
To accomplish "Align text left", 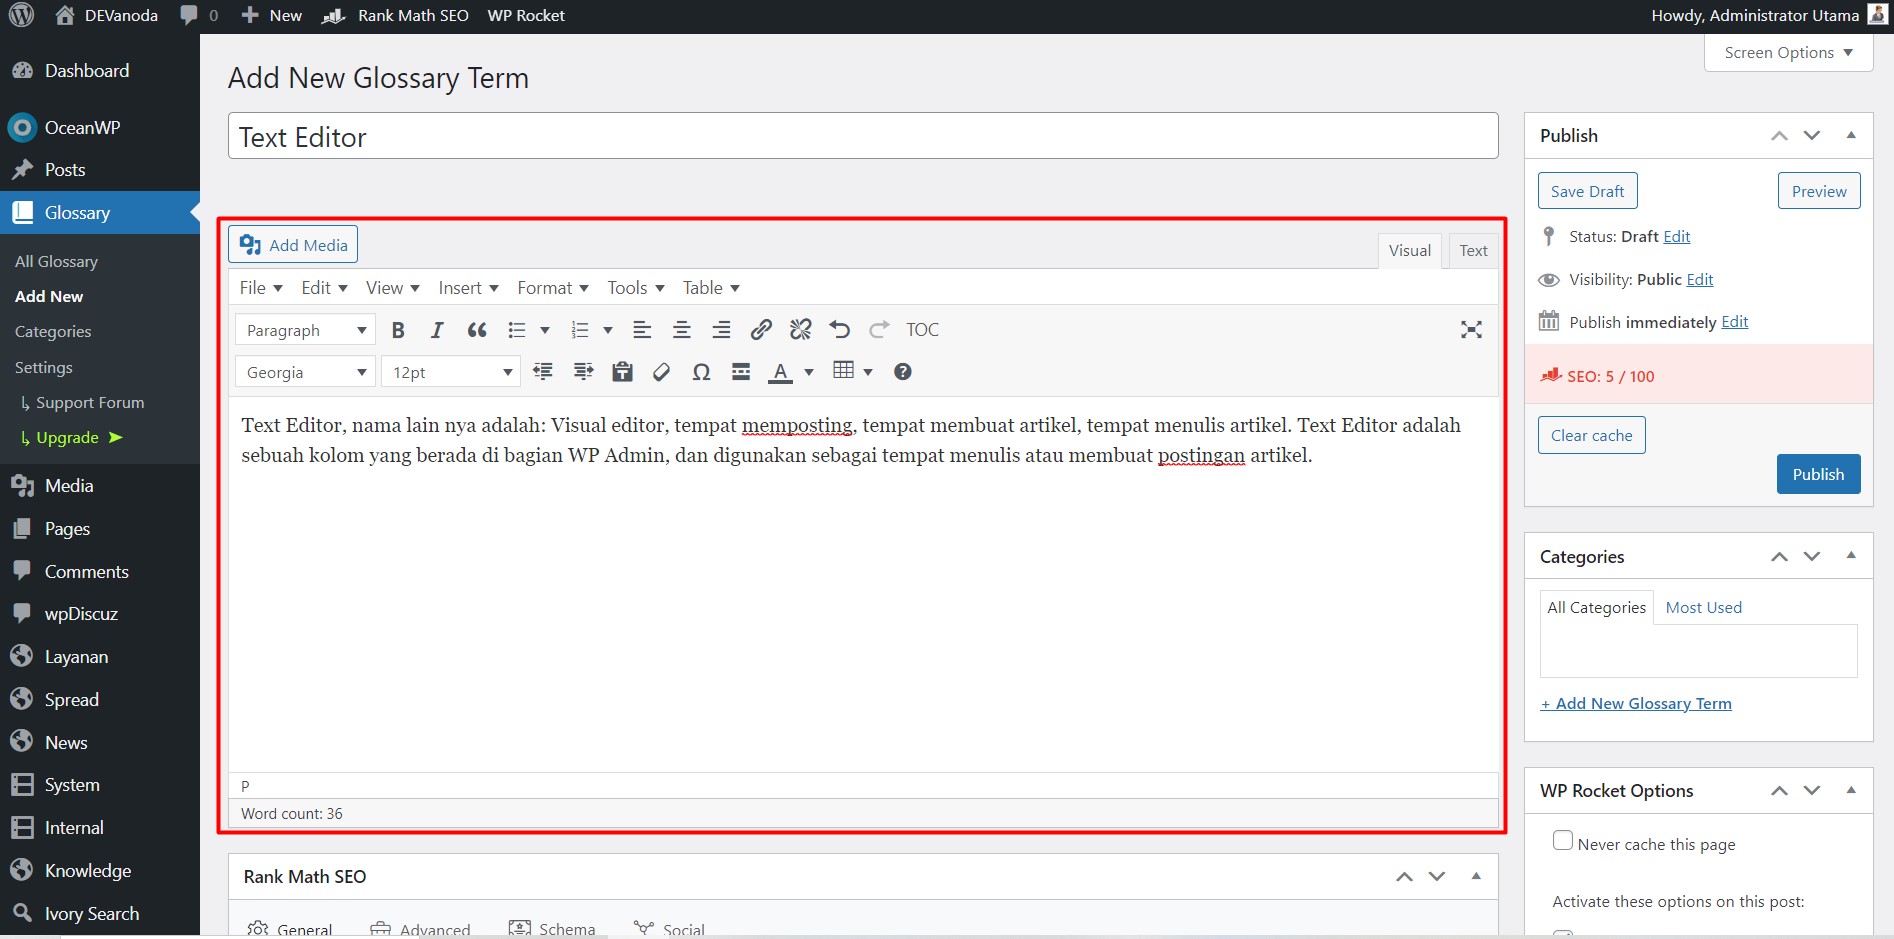I will (x=642, y=330).
